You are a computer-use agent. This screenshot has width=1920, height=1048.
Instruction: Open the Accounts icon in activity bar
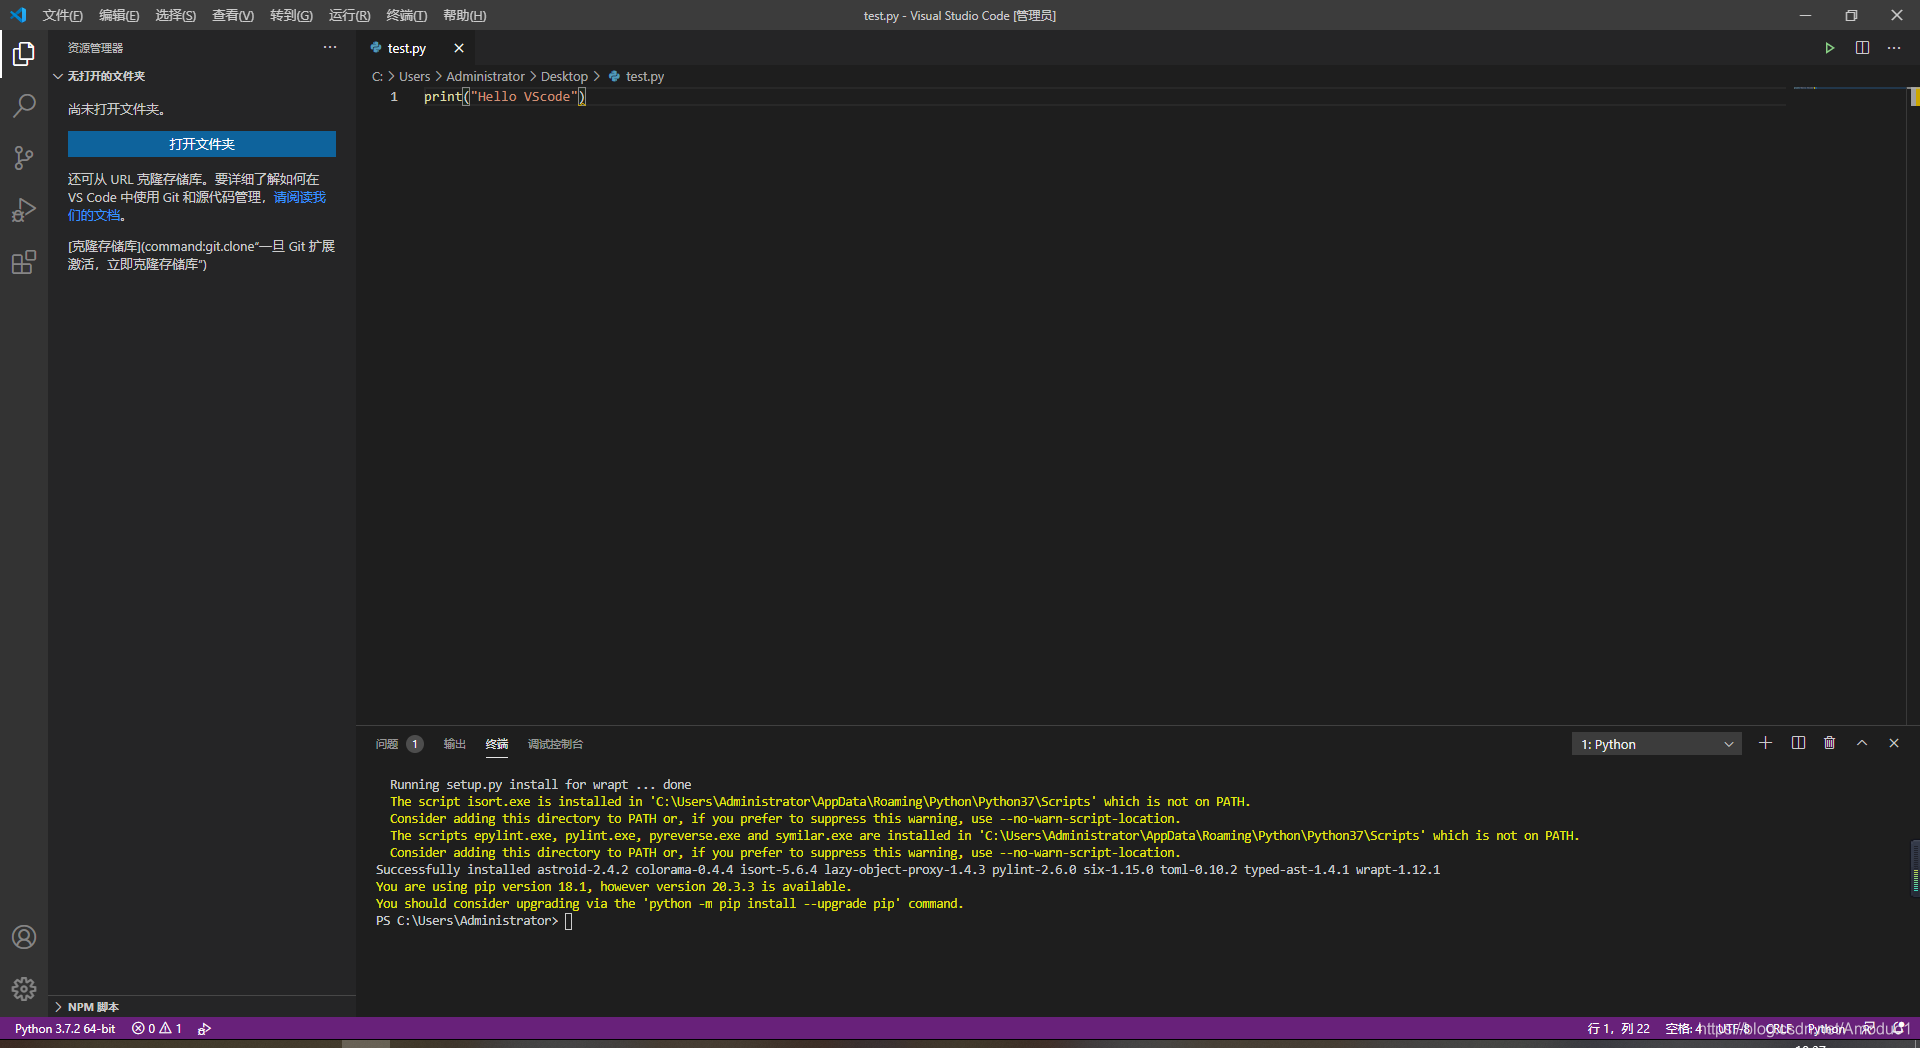point(23,937)
